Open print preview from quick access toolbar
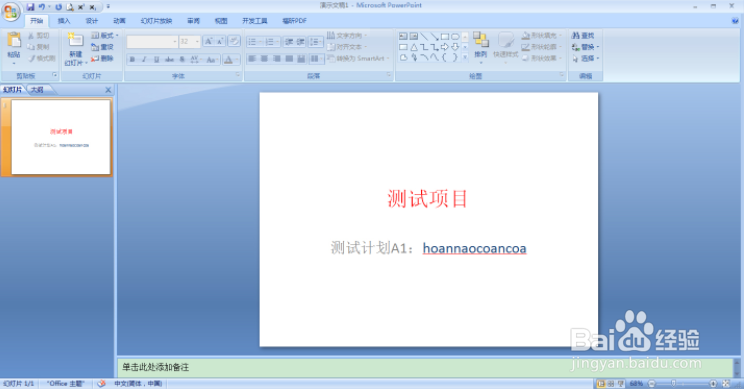 pyautogui.click(x=70, y=7)
